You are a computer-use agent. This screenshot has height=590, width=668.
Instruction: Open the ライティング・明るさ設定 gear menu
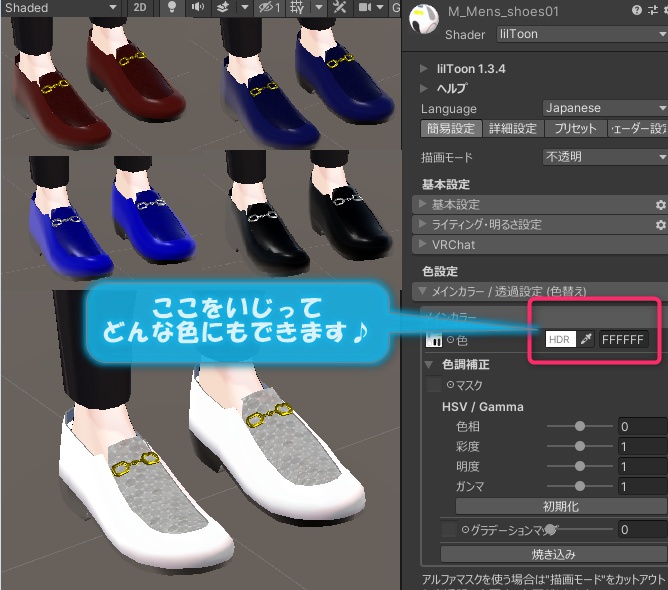(661, 225)
